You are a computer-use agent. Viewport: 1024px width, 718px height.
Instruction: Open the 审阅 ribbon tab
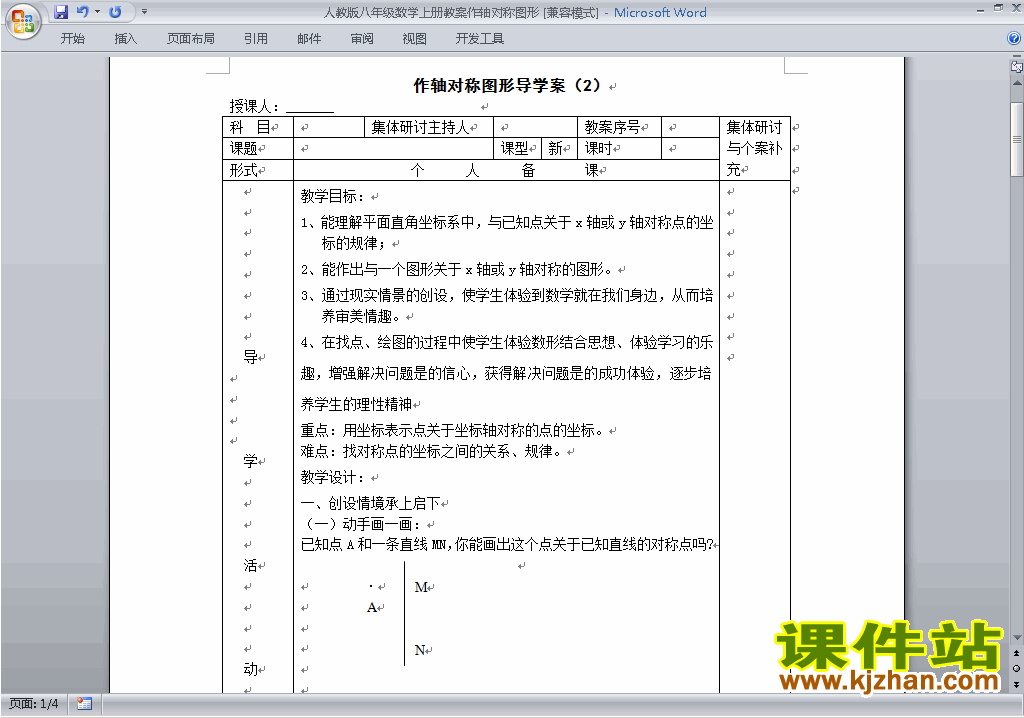click(362, 39)
